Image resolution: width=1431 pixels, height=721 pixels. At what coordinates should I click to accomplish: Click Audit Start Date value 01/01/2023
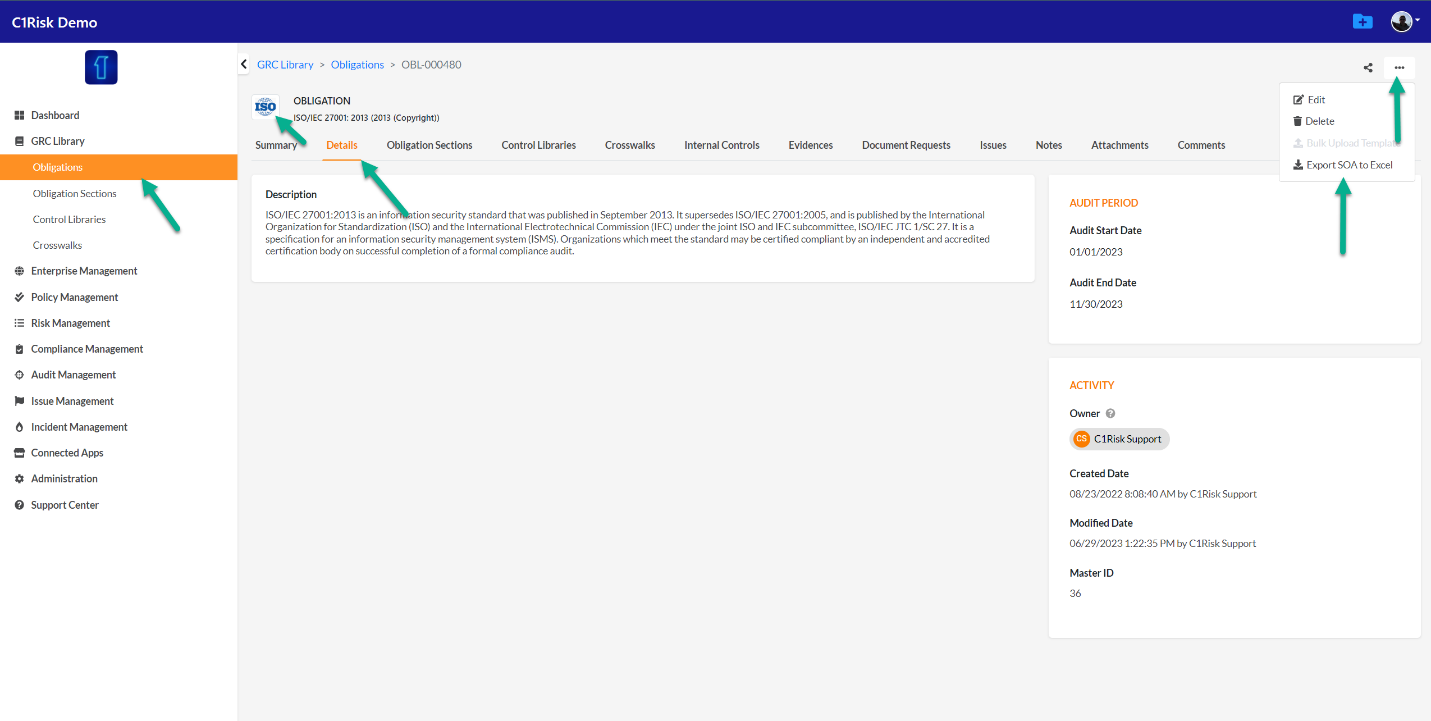(1096, 252)
